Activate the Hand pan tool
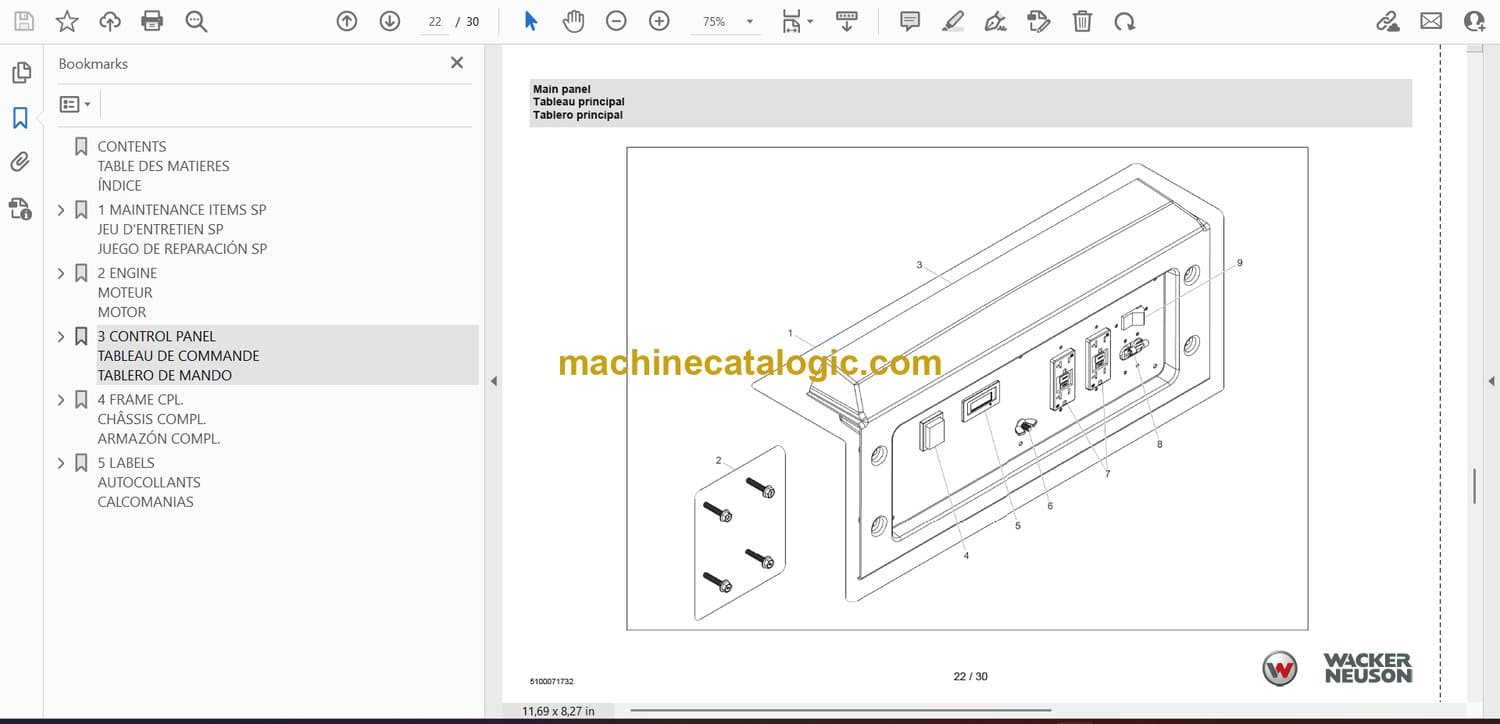This screenshot has height=724, width=1500. coord(573,21)
